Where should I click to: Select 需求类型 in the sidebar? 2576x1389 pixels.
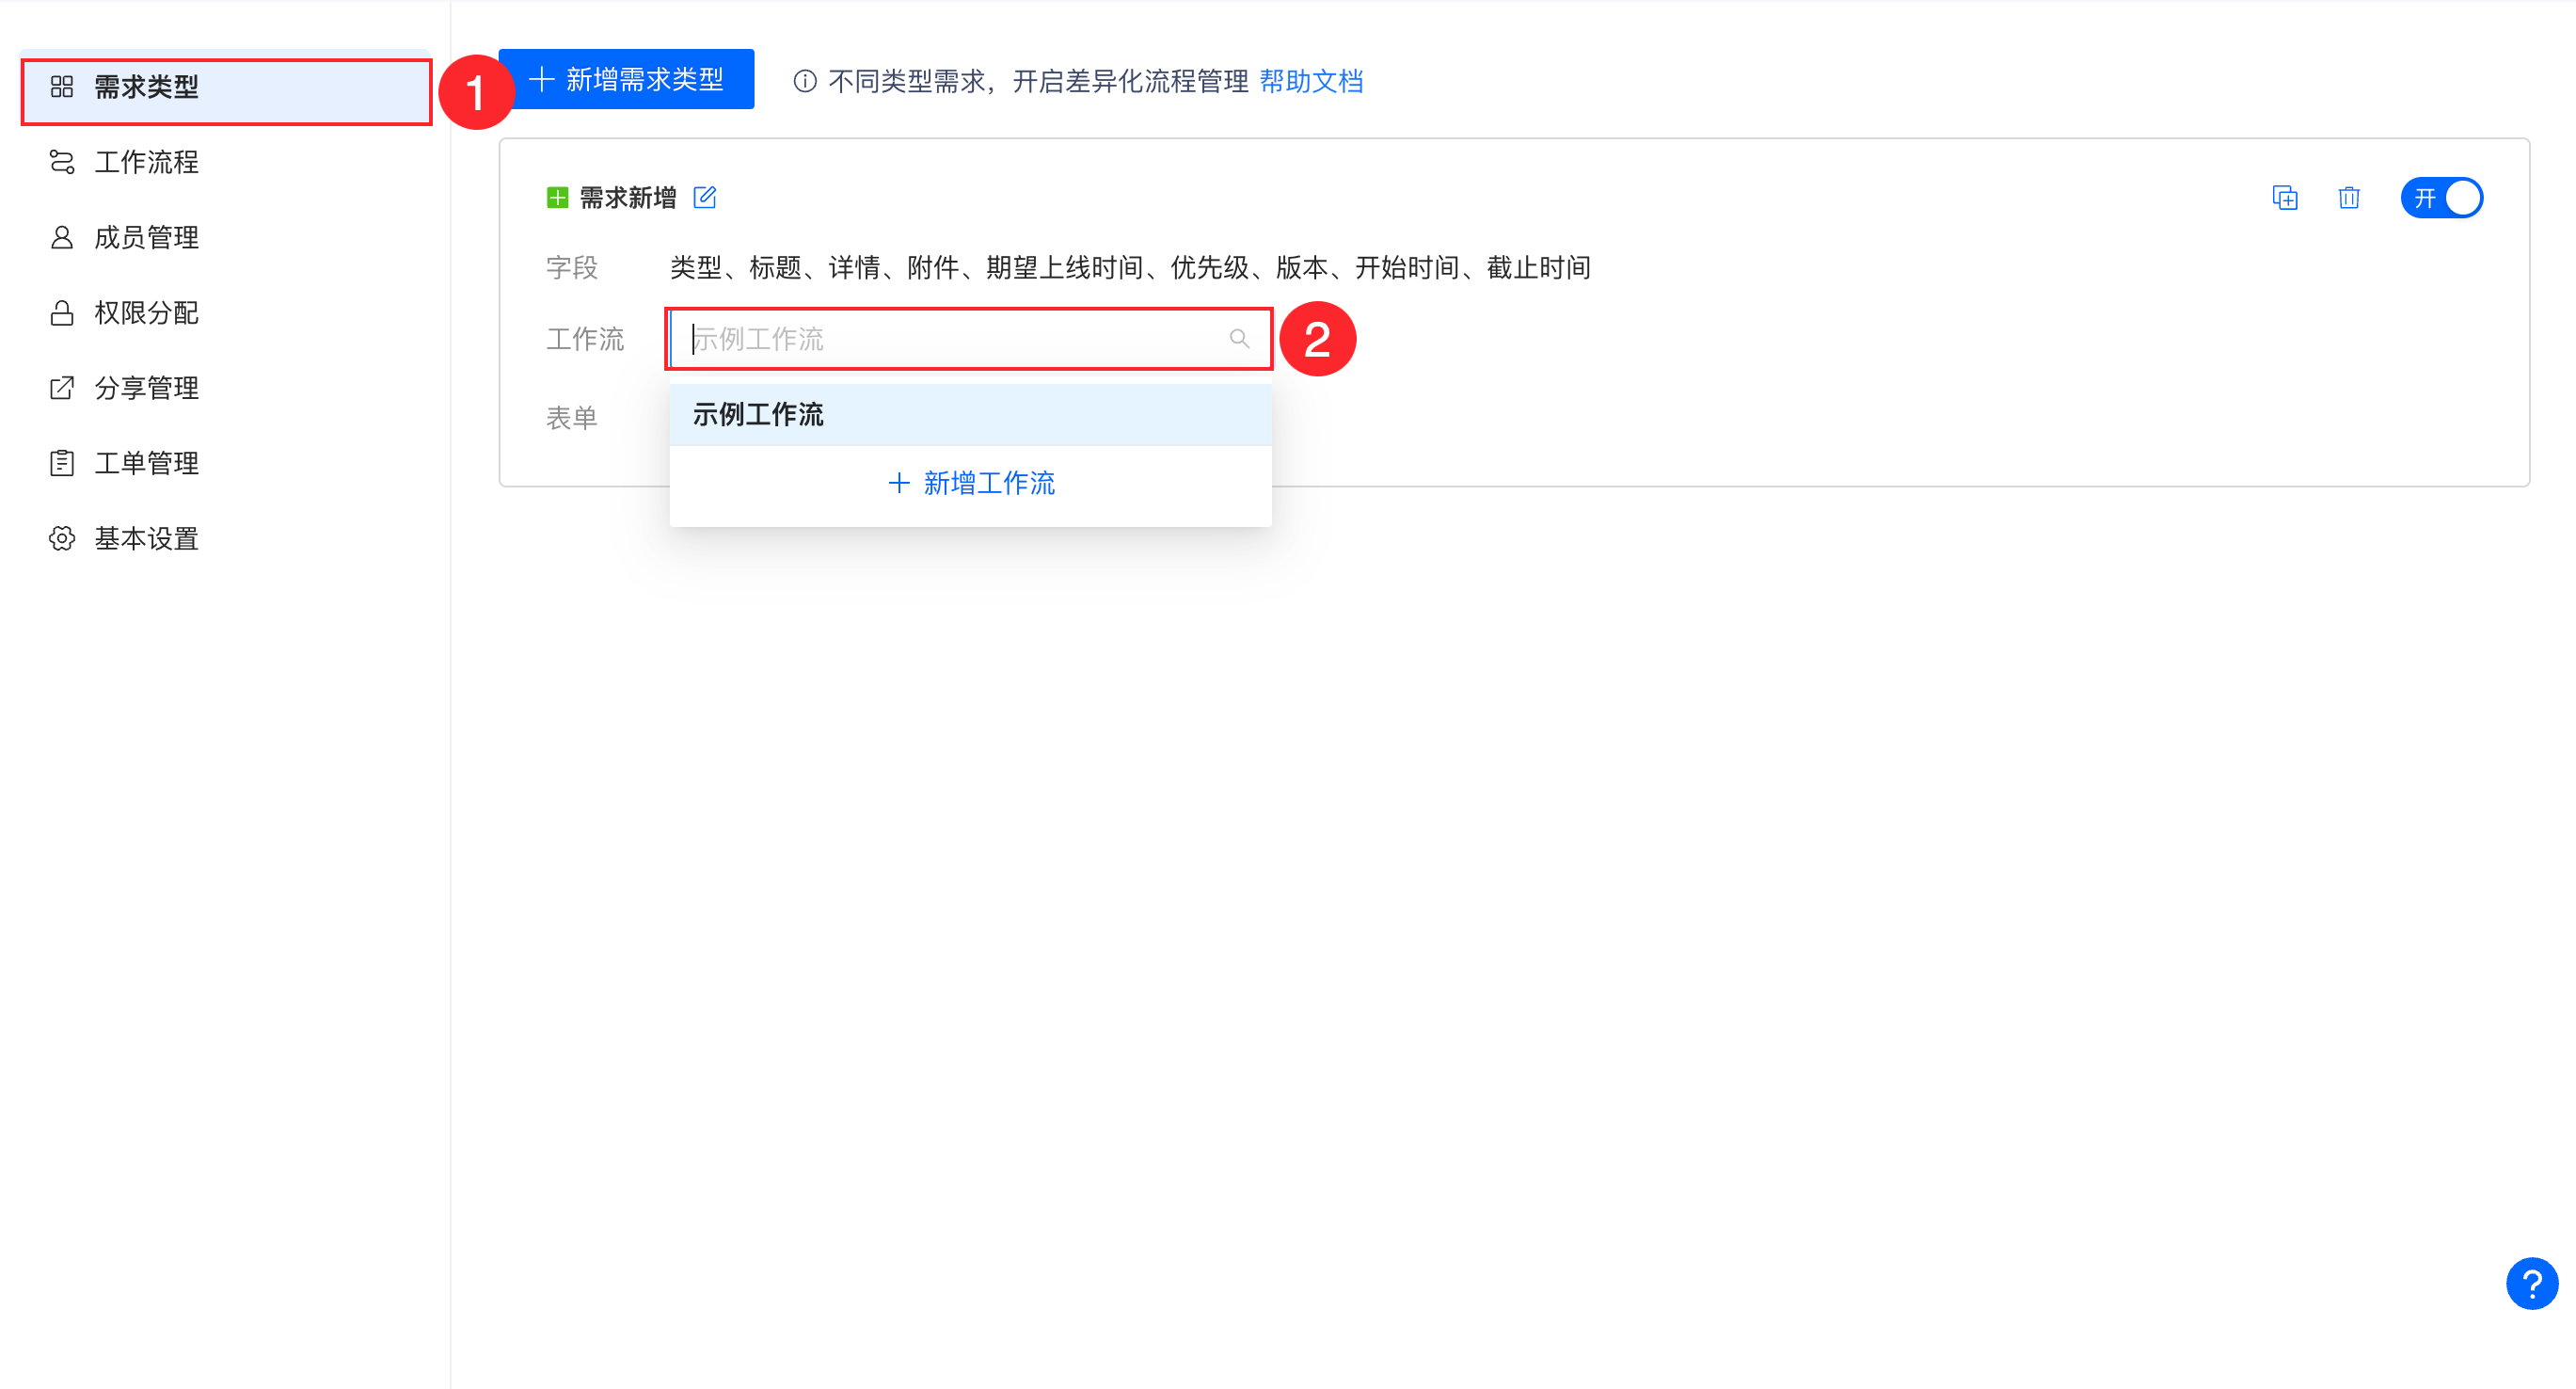coord(146,87)
